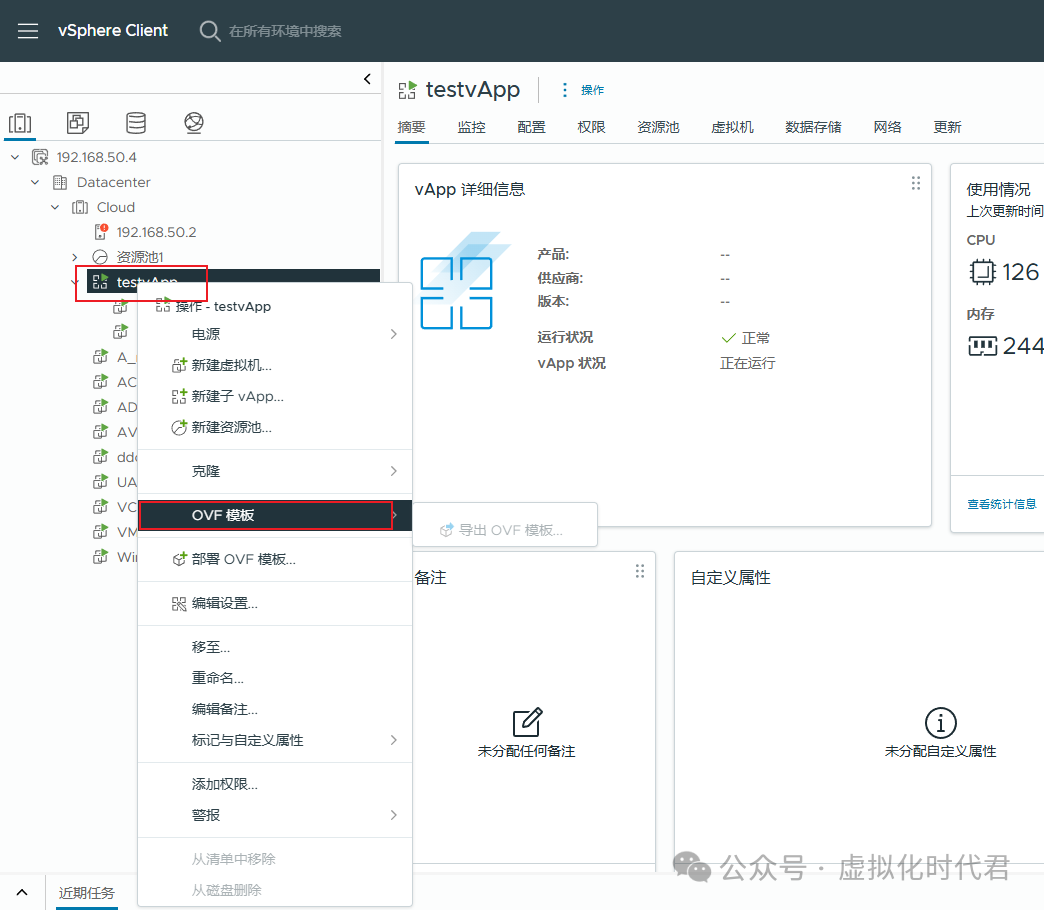Image resolution: width=1044 pixels, height=910 pixels.
Task: Collapse the 192.168.50.4 vCenter node
Action: pos(15,157)
